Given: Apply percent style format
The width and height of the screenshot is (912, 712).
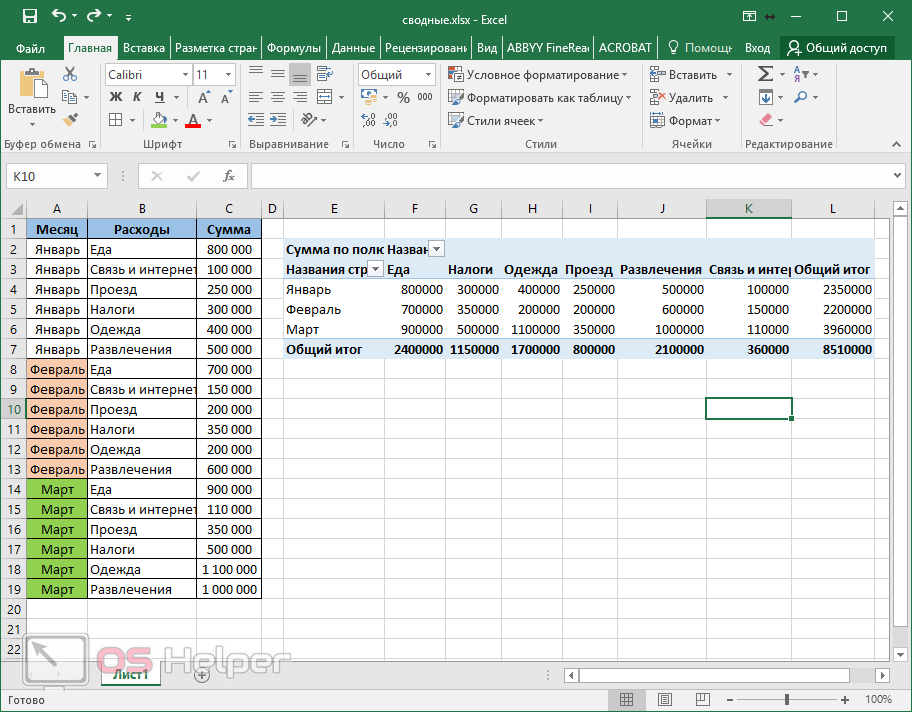Looking at the screenshot, I should pos(403,97).
